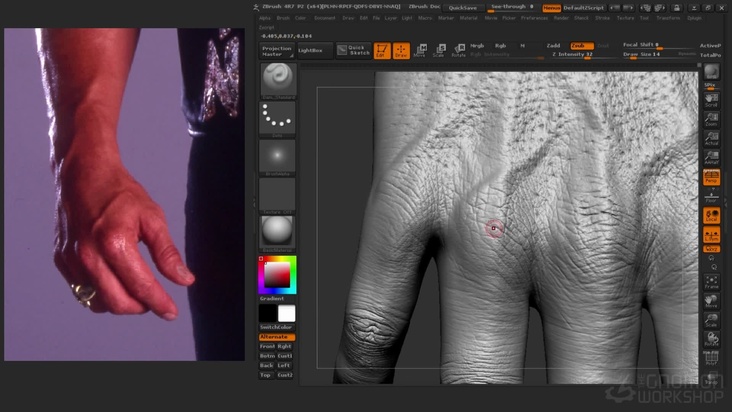The height and width of the screenshot is (412, 732).
Task: Open LightBox browser
Action: click(315, 51)
